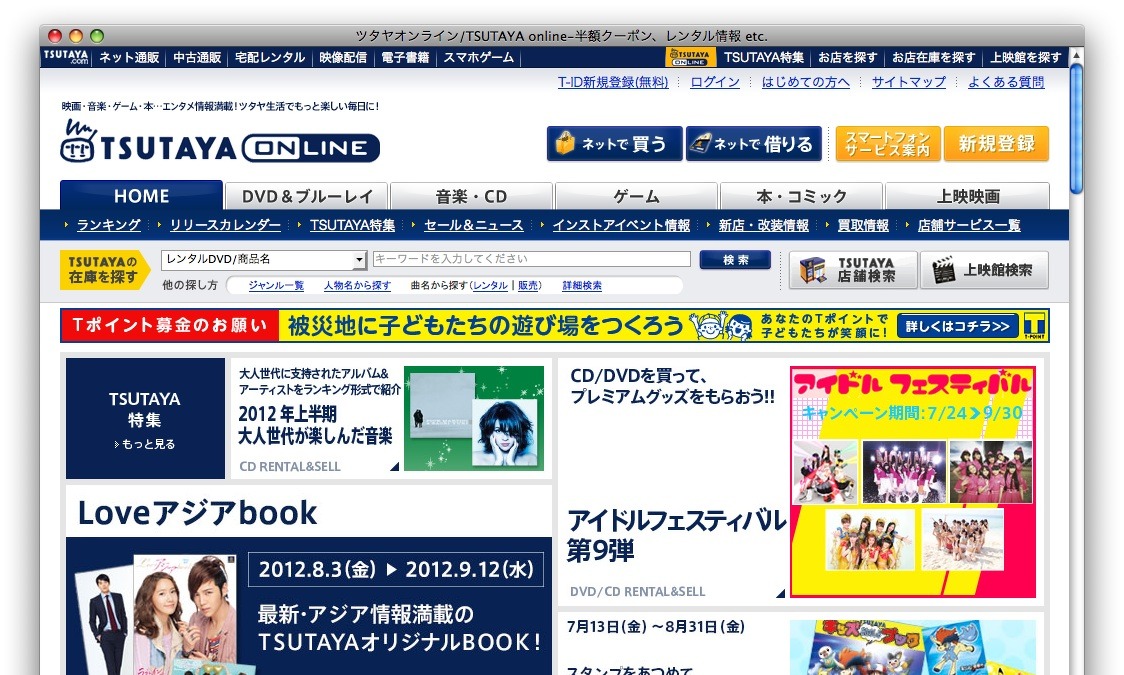Open the TSUTAYA 店舗検索 store search
This screenshot has height=675, width=1124.
coord(852,269)
